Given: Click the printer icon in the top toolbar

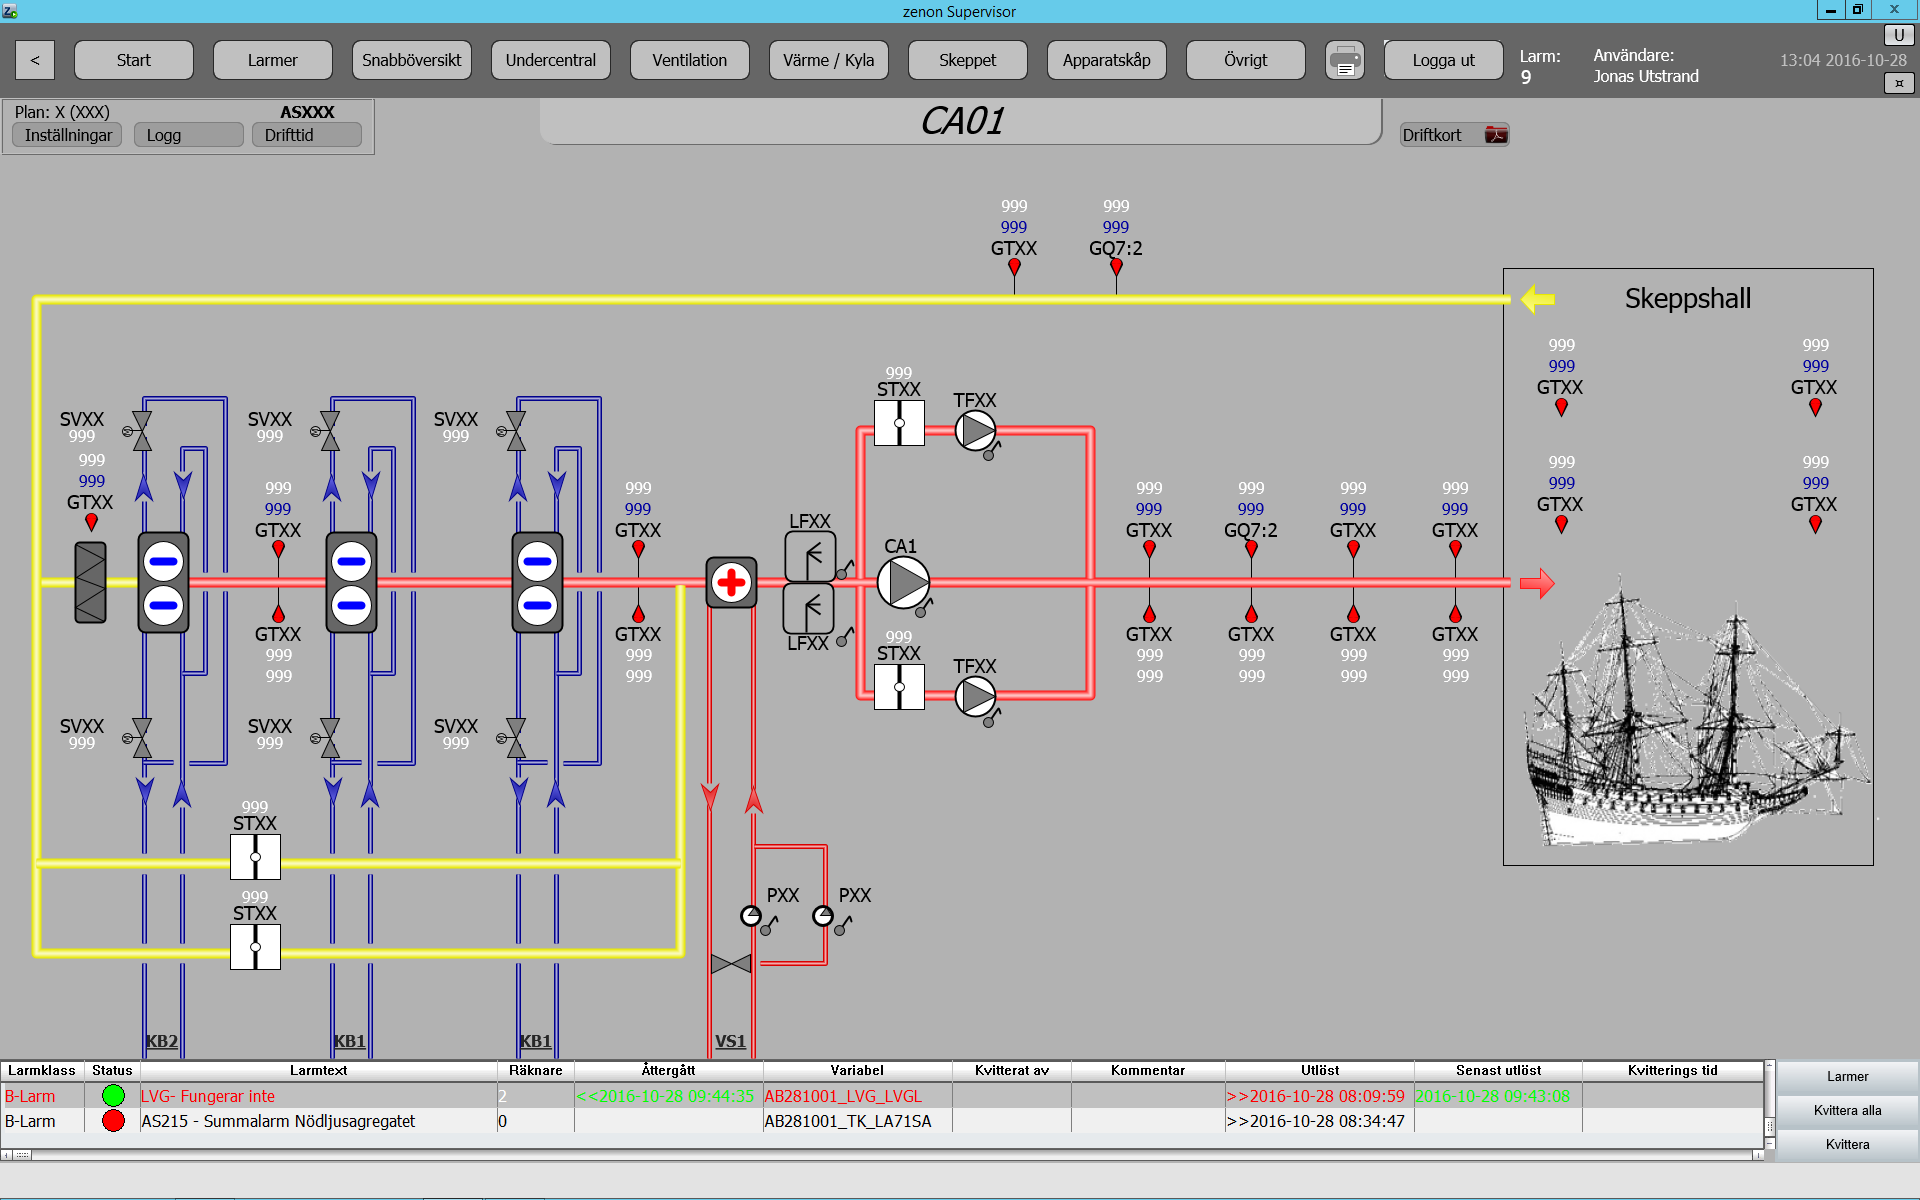Looking at the screenshot, I should [x=1344, y=60].
